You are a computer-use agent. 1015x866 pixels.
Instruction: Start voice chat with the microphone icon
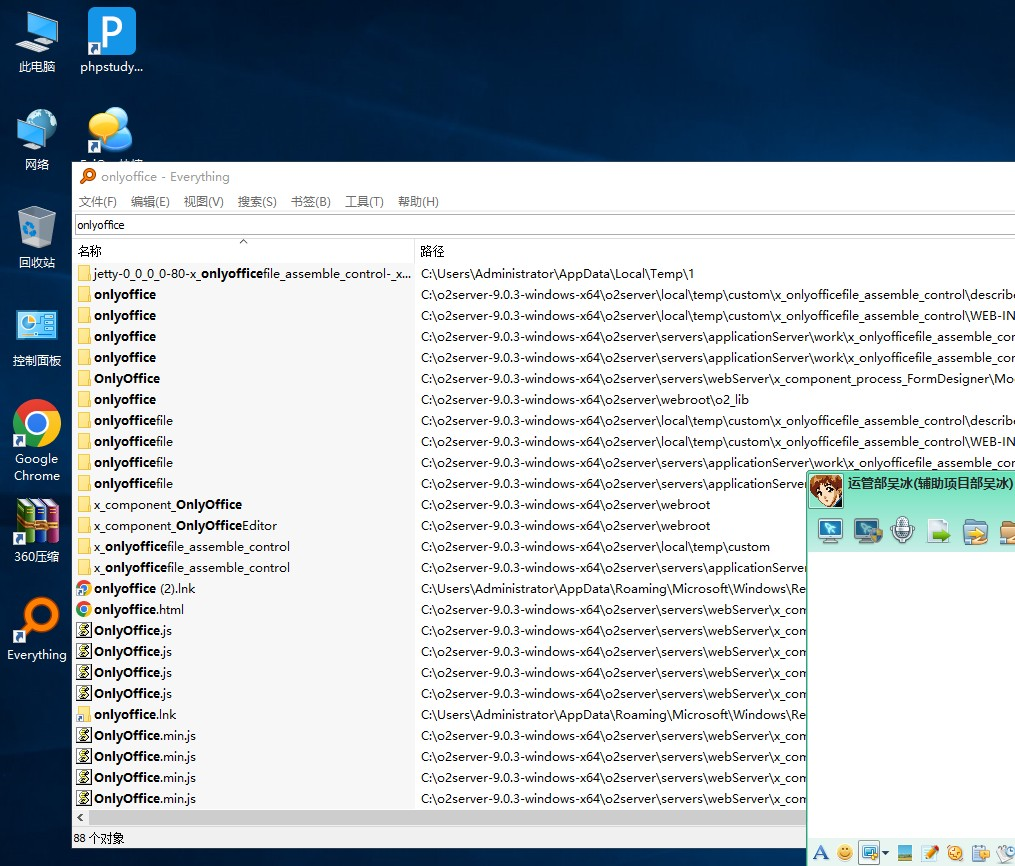903,531
